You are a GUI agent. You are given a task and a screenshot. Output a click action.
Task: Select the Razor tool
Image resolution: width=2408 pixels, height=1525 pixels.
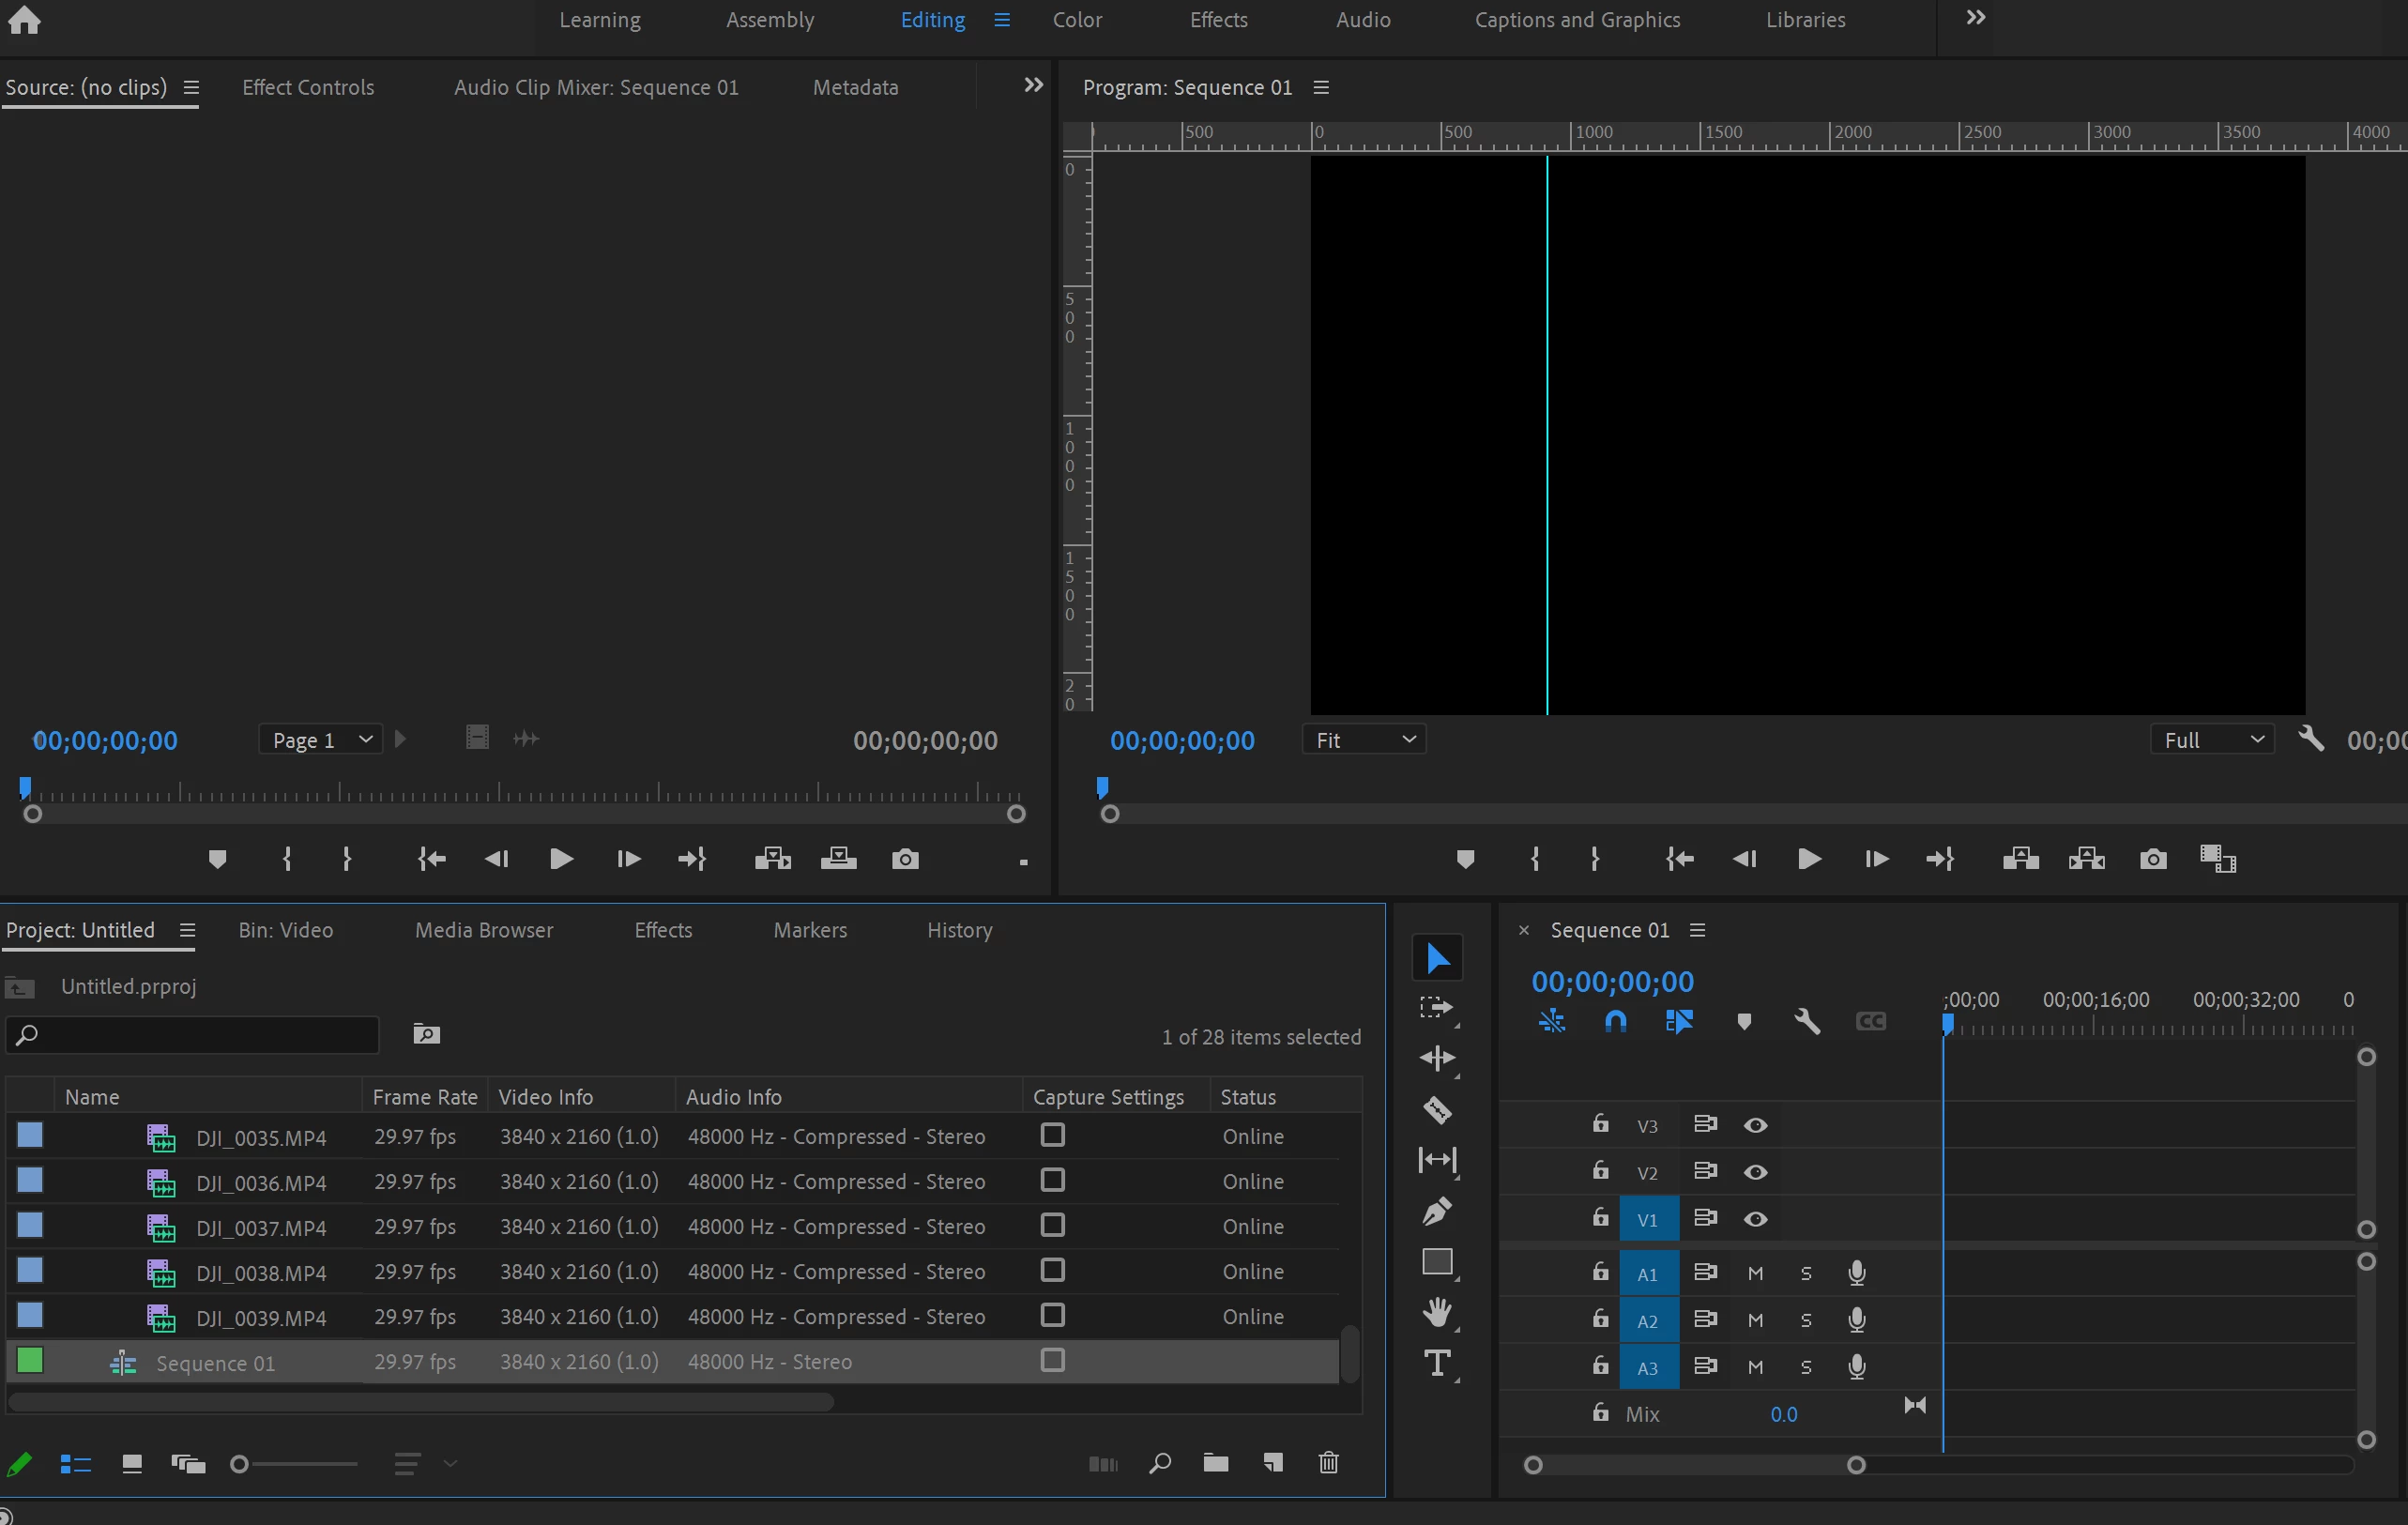(1437, 1109)
